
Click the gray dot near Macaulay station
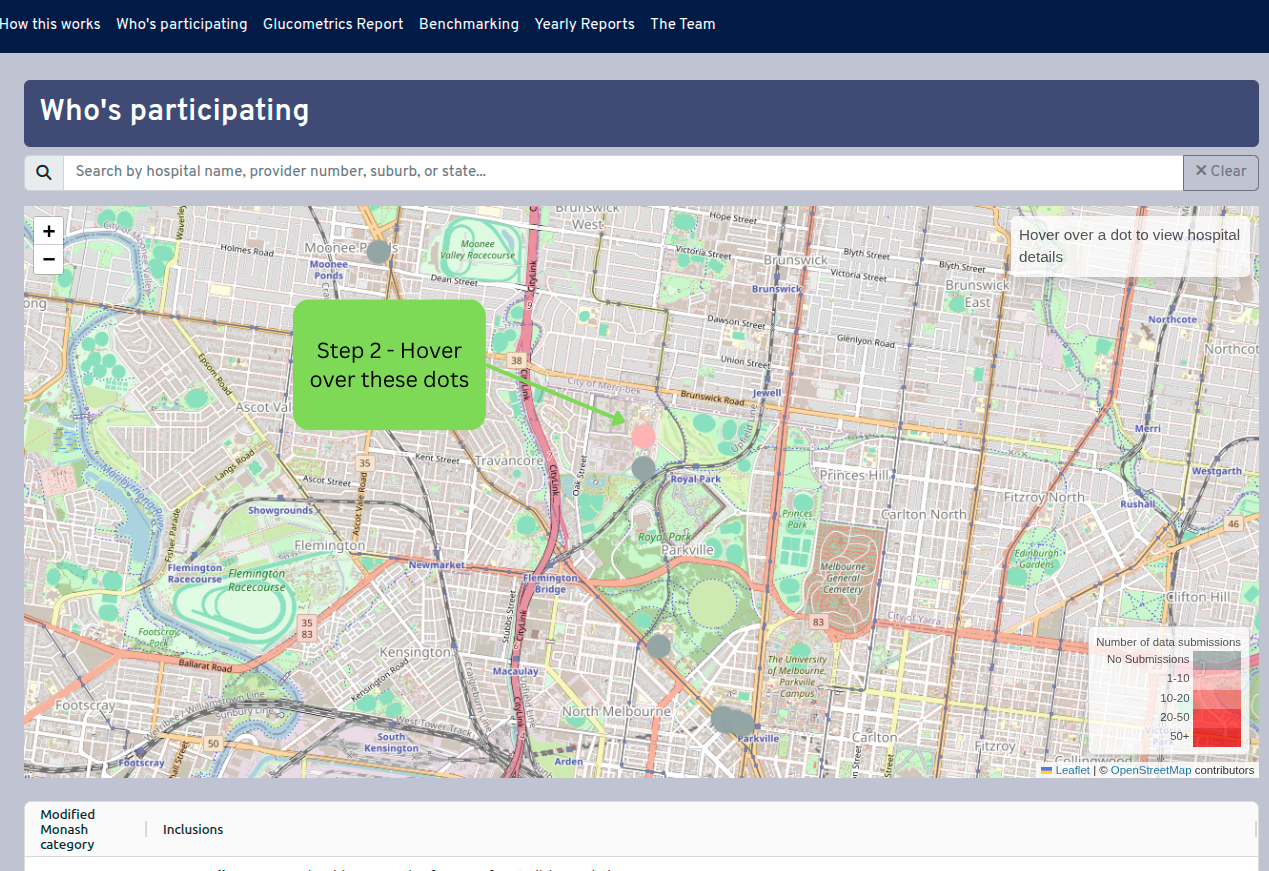[659, 646]
